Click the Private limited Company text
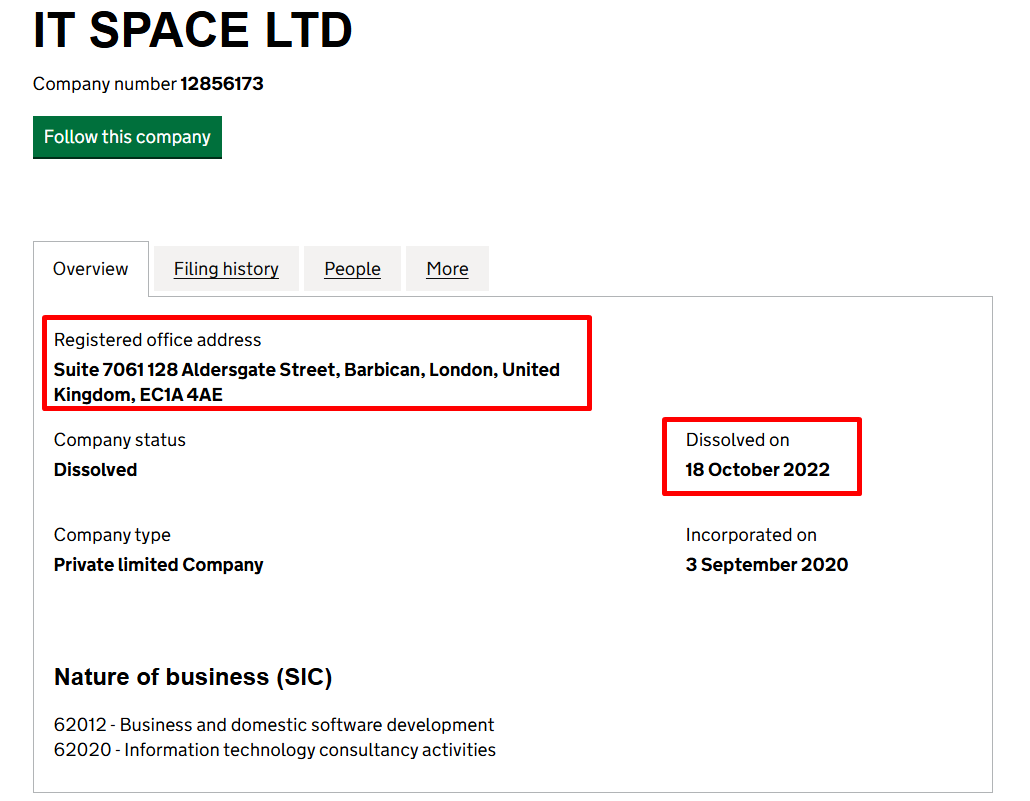Screen dimensions: 1030x801 coord(158,565)
